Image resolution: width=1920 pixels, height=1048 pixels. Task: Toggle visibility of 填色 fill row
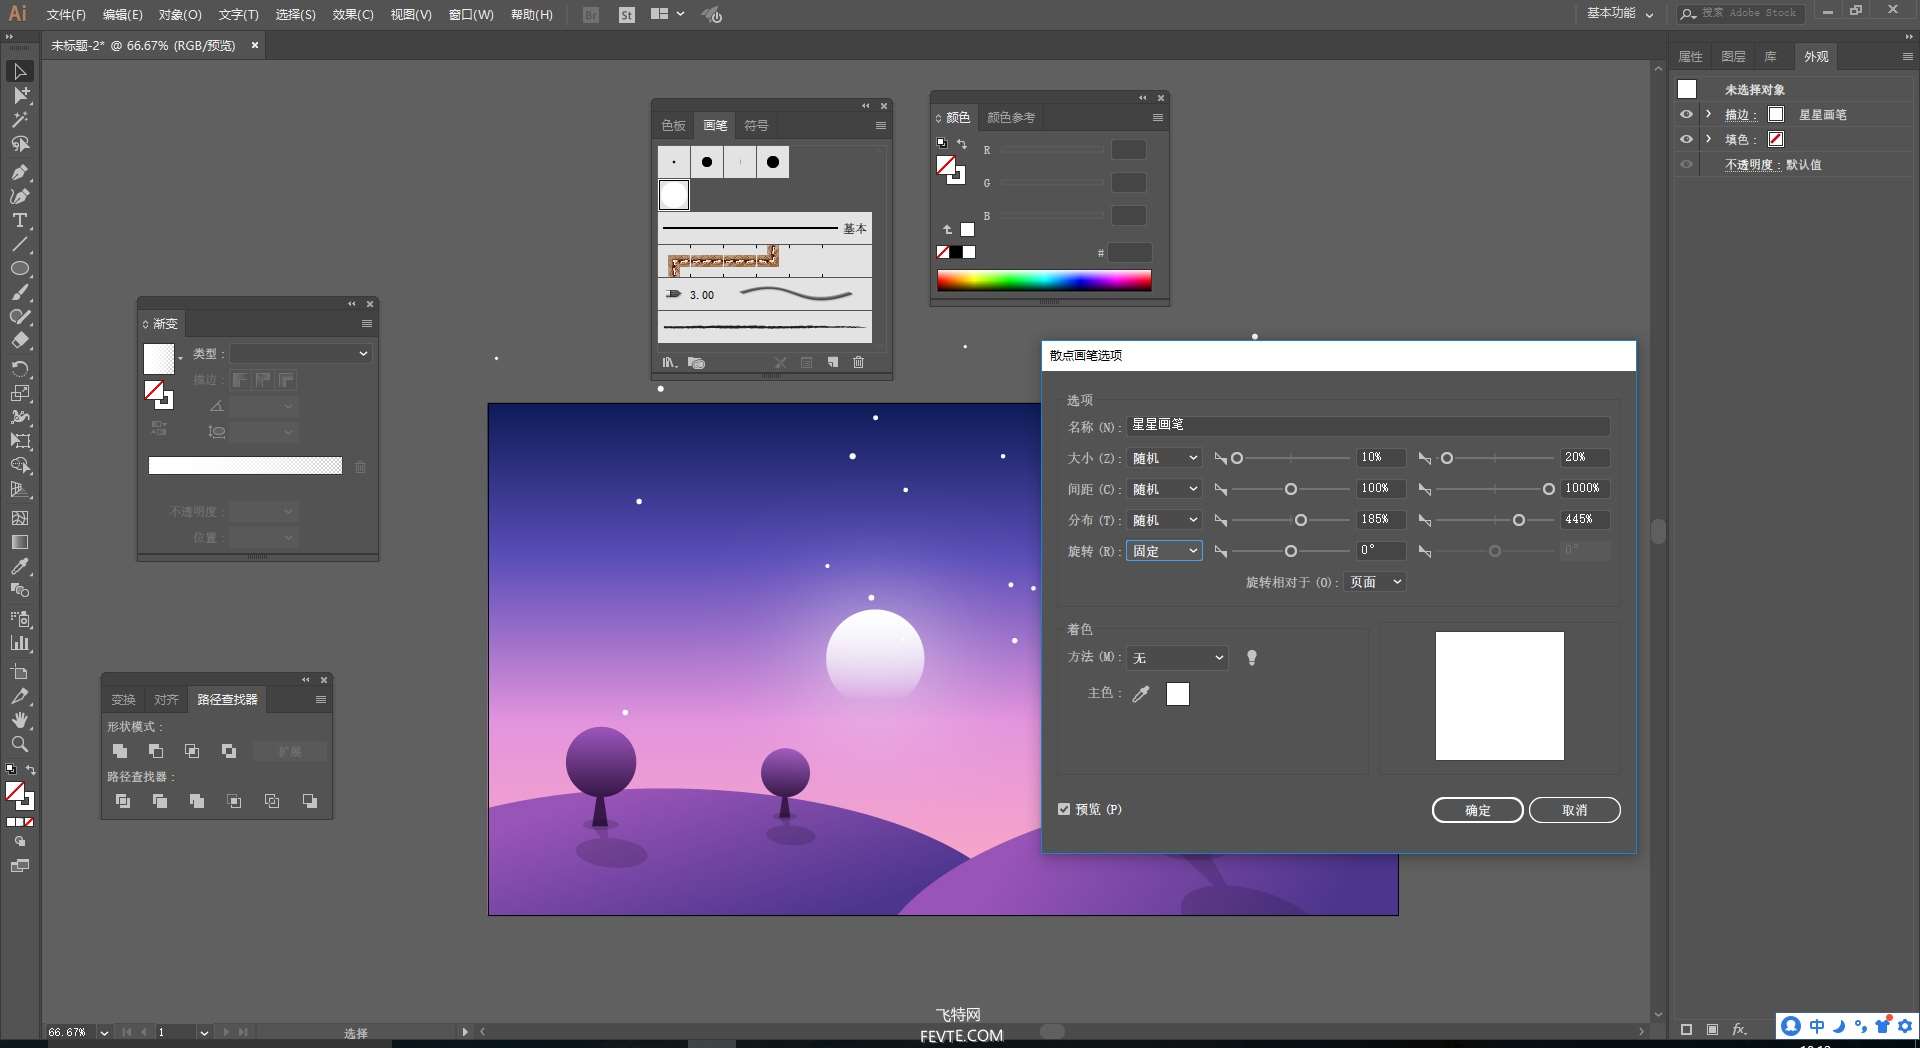coord(1686,140)
